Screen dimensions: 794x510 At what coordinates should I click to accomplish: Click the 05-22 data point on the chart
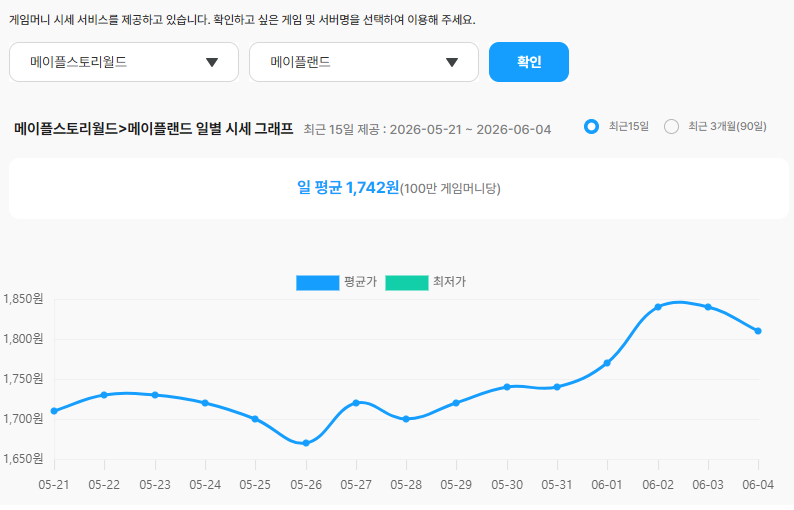coord(104,395)
